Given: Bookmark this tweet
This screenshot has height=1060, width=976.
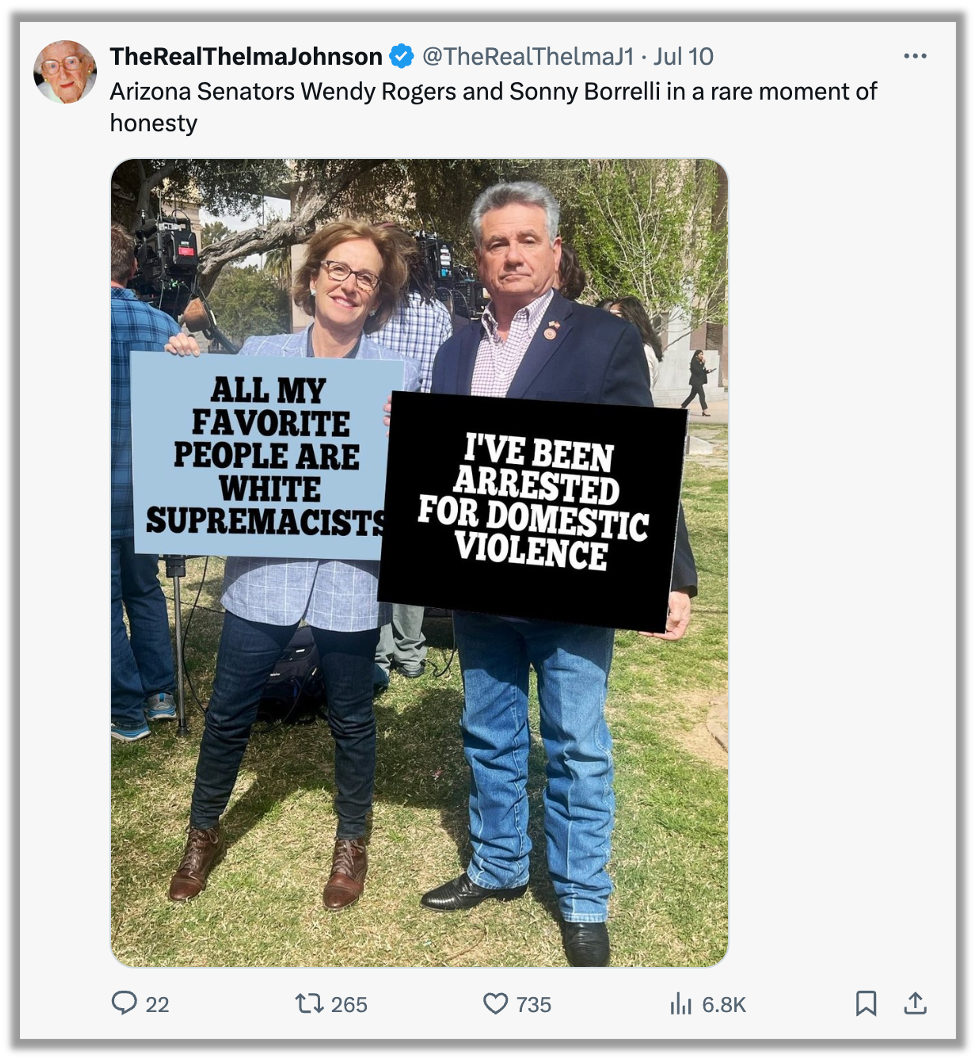Looking at the screenshot, I should (x=866, y=1004).
